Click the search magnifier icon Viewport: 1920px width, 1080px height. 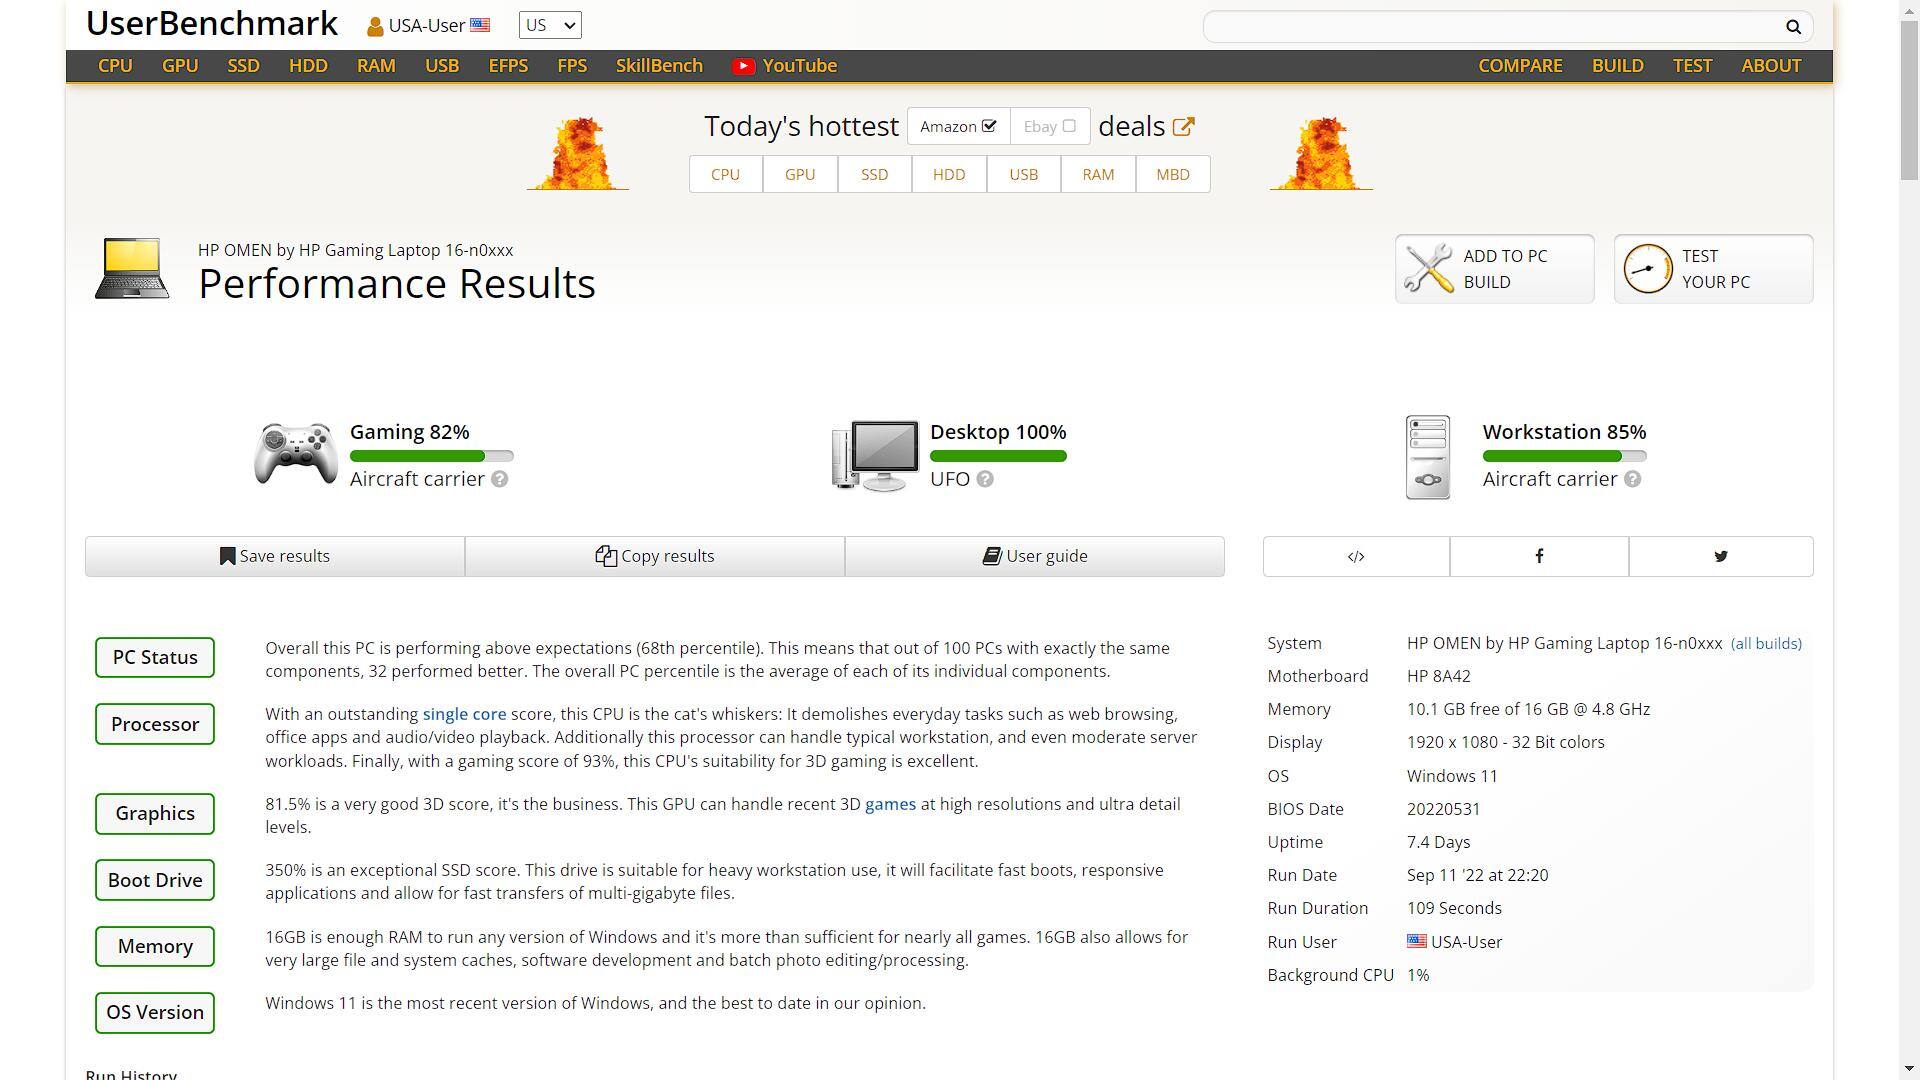pos(1793,27)
